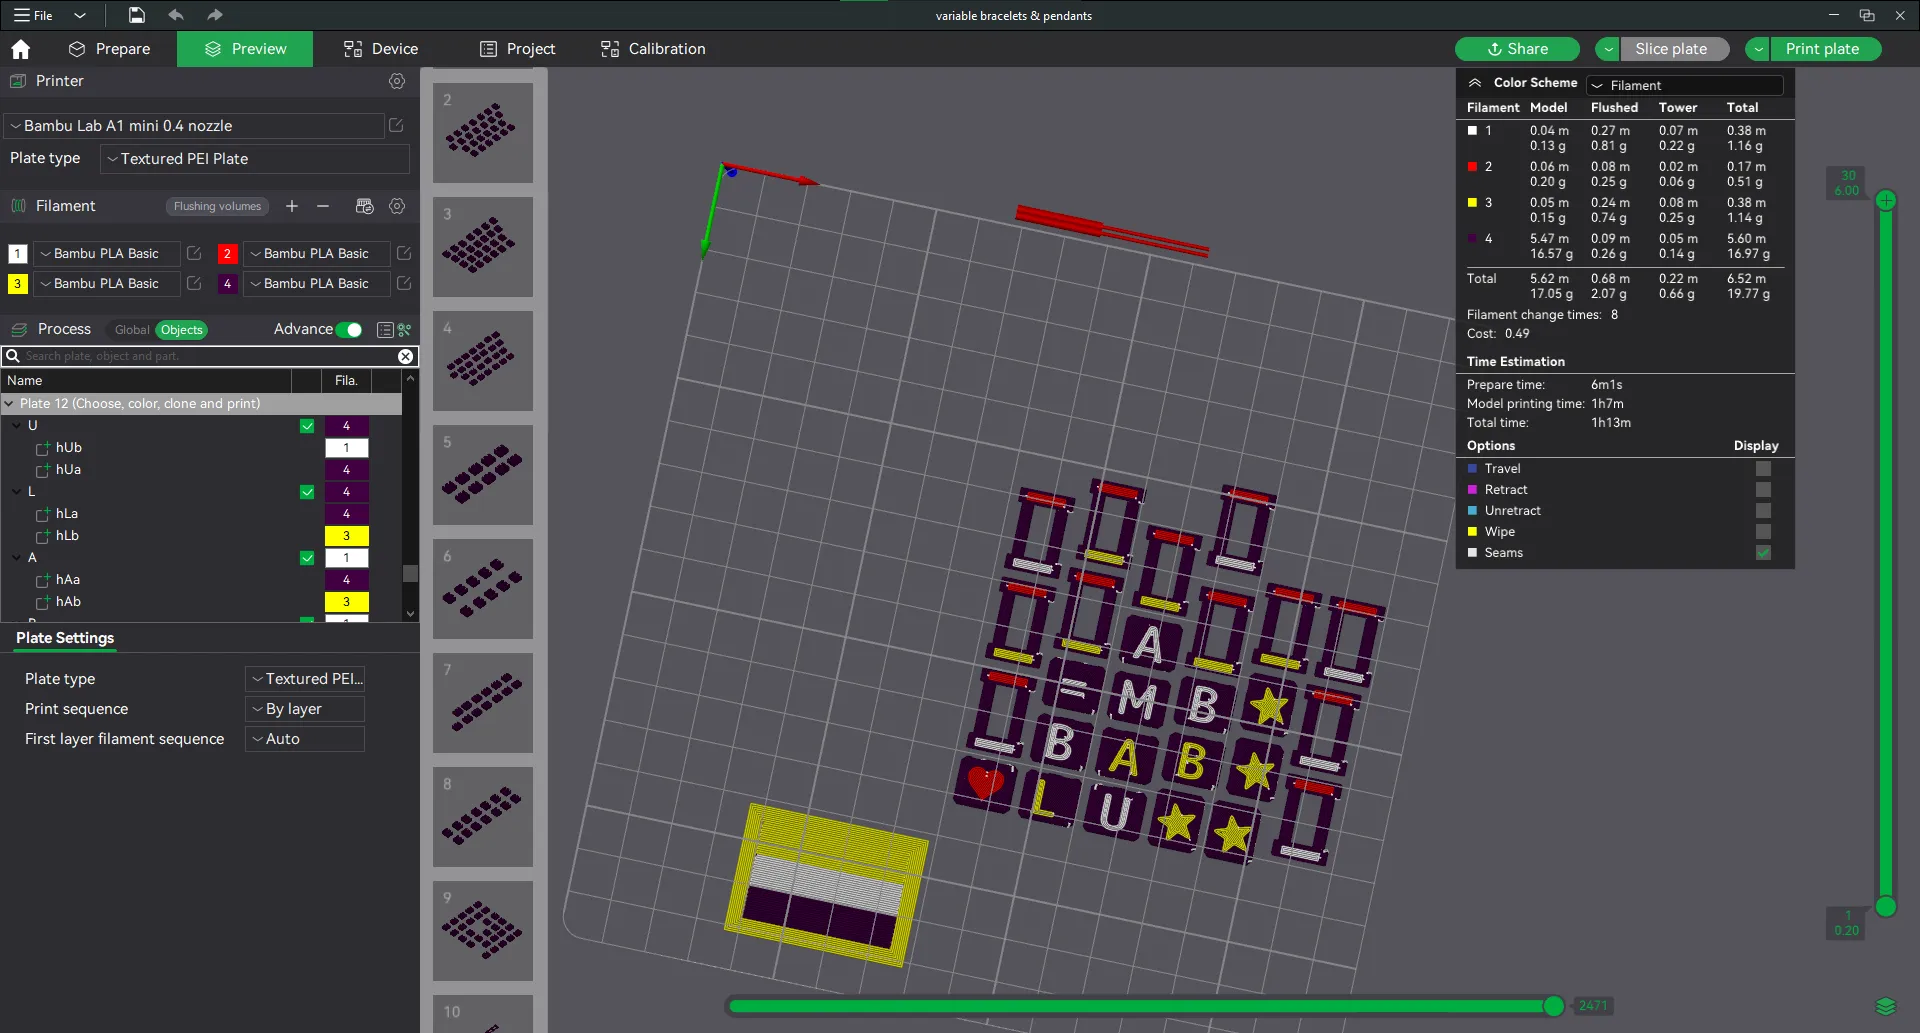Enable Retract display checkbox

coord(1763,490)
